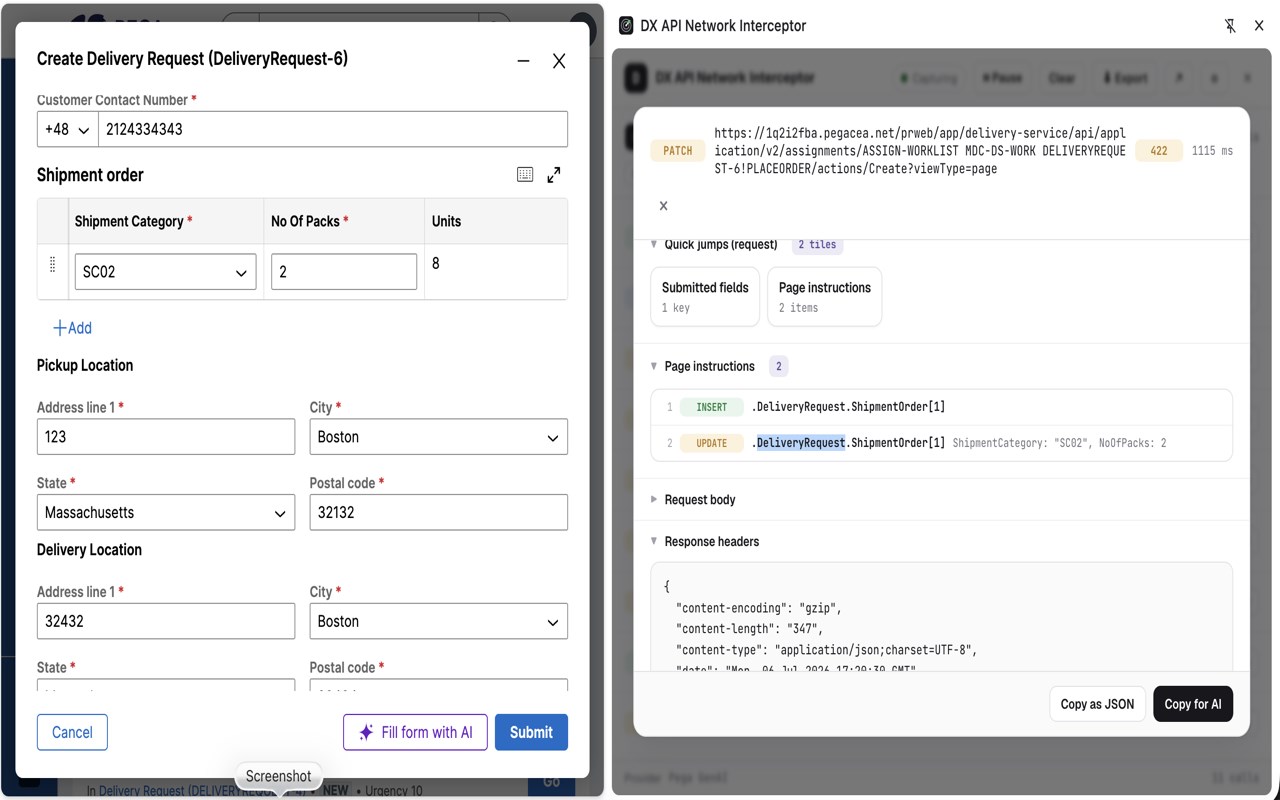Click Copy for AI

tap(1193, 704)
